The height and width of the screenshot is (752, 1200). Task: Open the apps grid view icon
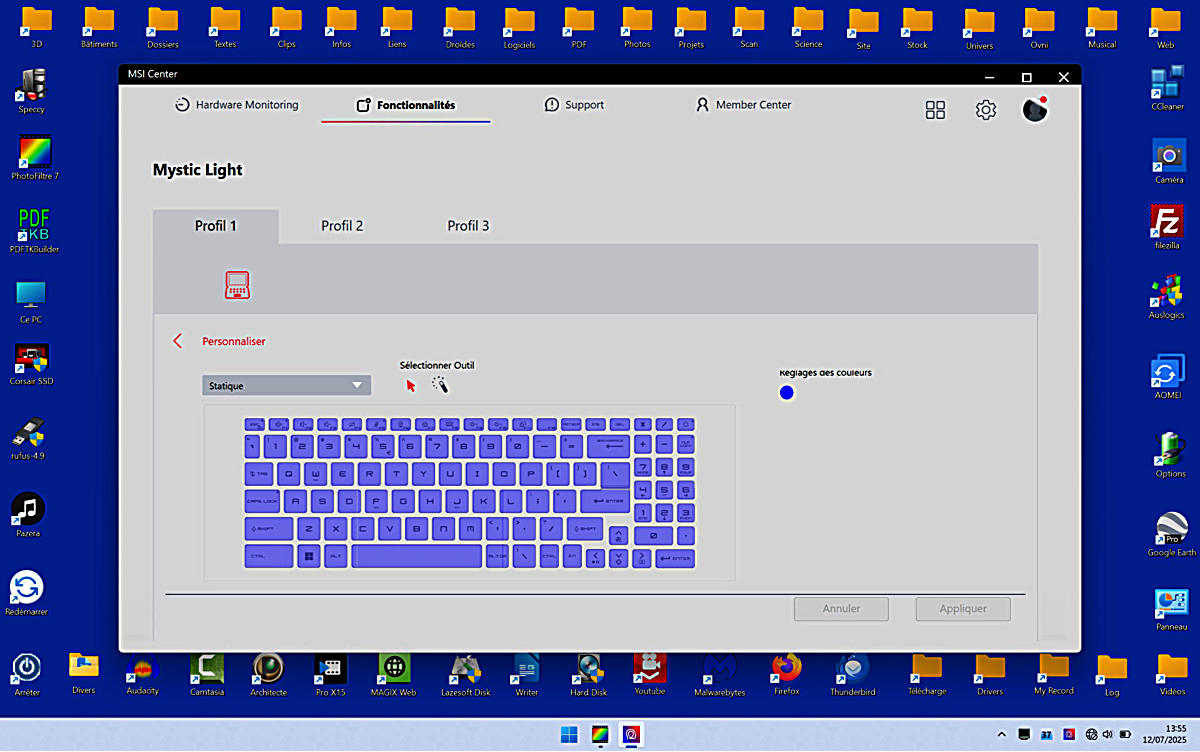click(x=935, y=110)
